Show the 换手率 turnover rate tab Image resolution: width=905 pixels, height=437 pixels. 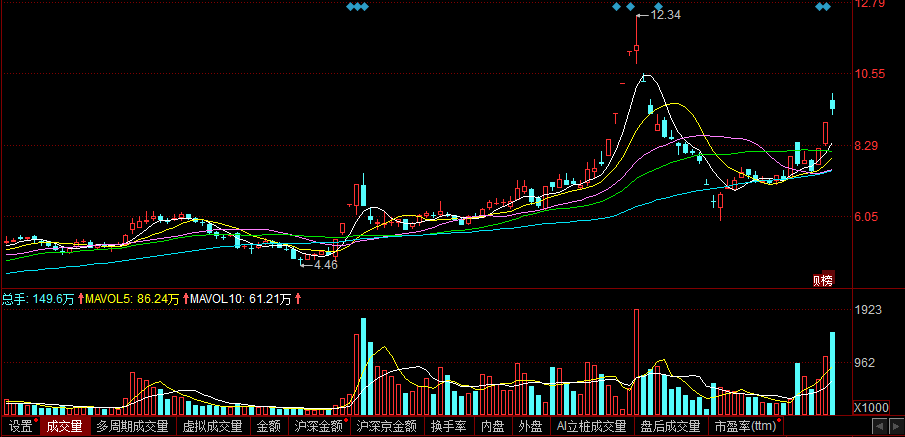click(x=449, y=427)
